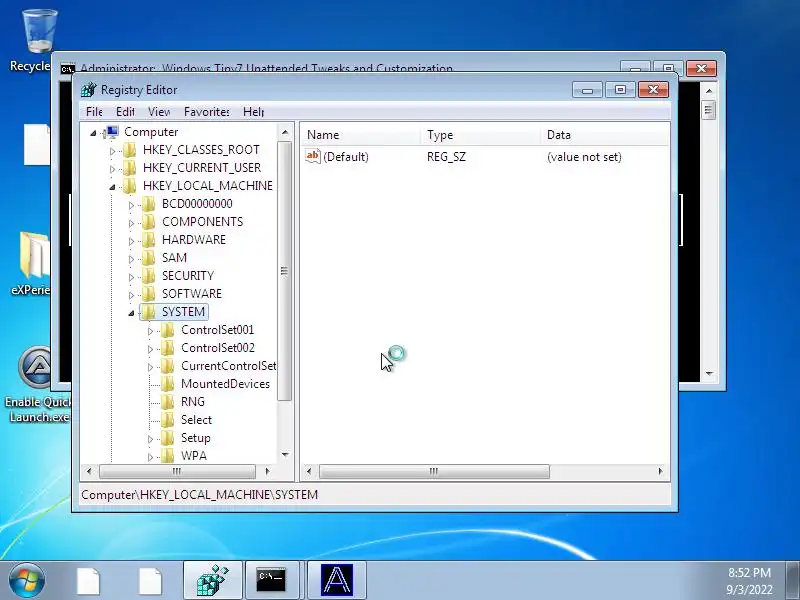Click the Registry Editor title bar icon

coord(88,90)
